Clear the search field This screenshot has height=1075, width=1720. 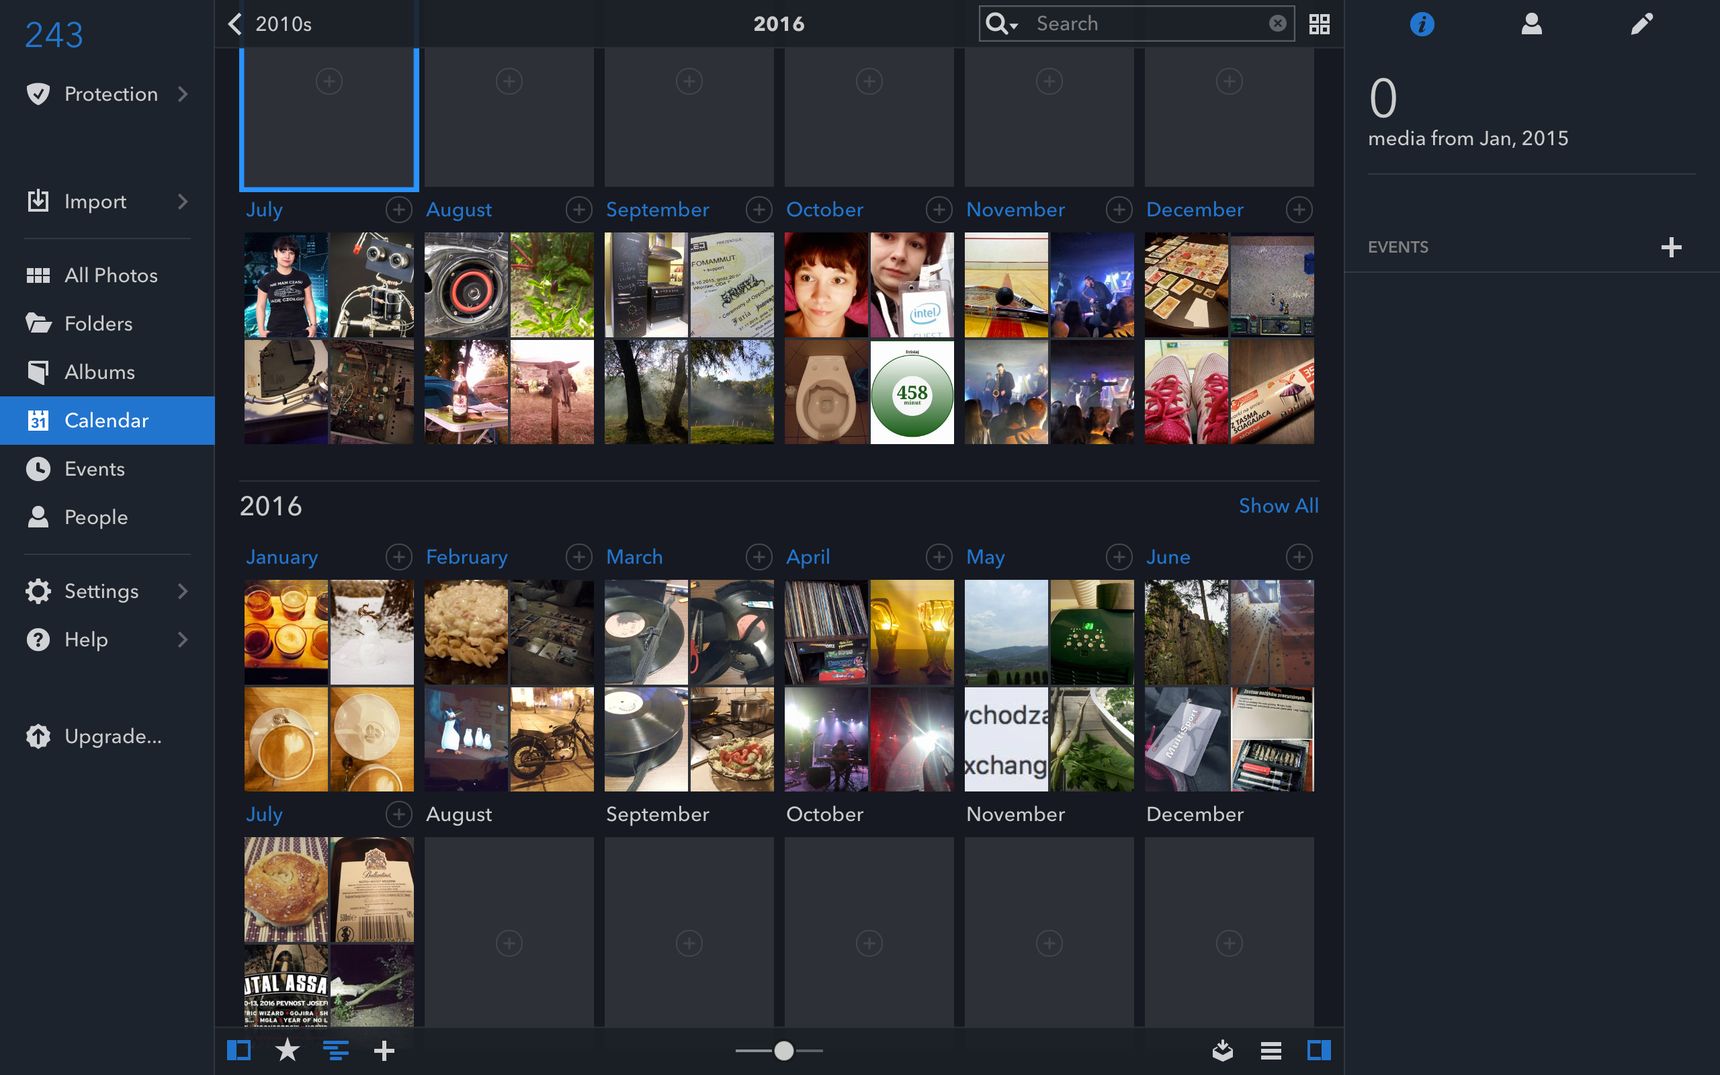pyautogui.click(x=1277, y=23)
